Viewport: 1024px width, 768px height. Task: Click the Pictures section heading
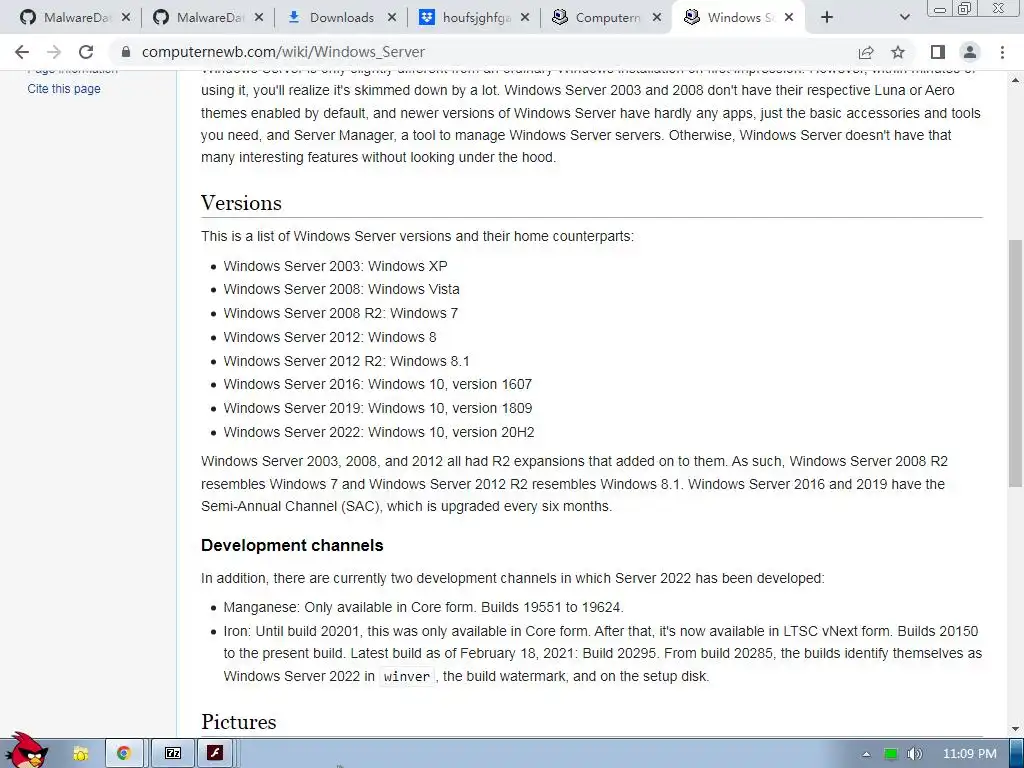pyautogui.click(x=238, y=722)
